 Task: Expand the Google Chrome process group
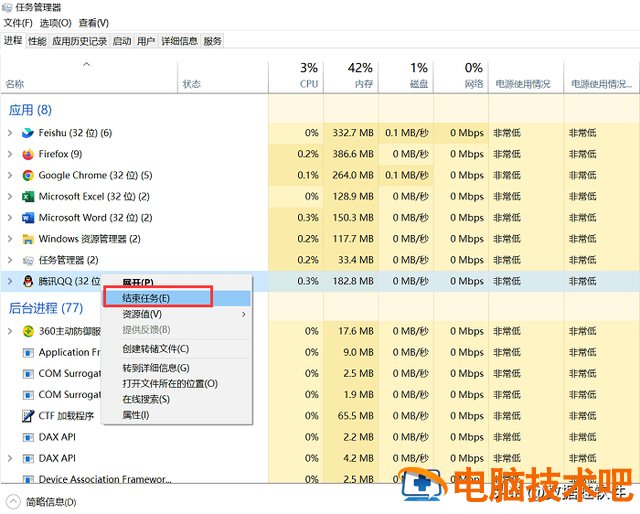[x=10, y=176]
